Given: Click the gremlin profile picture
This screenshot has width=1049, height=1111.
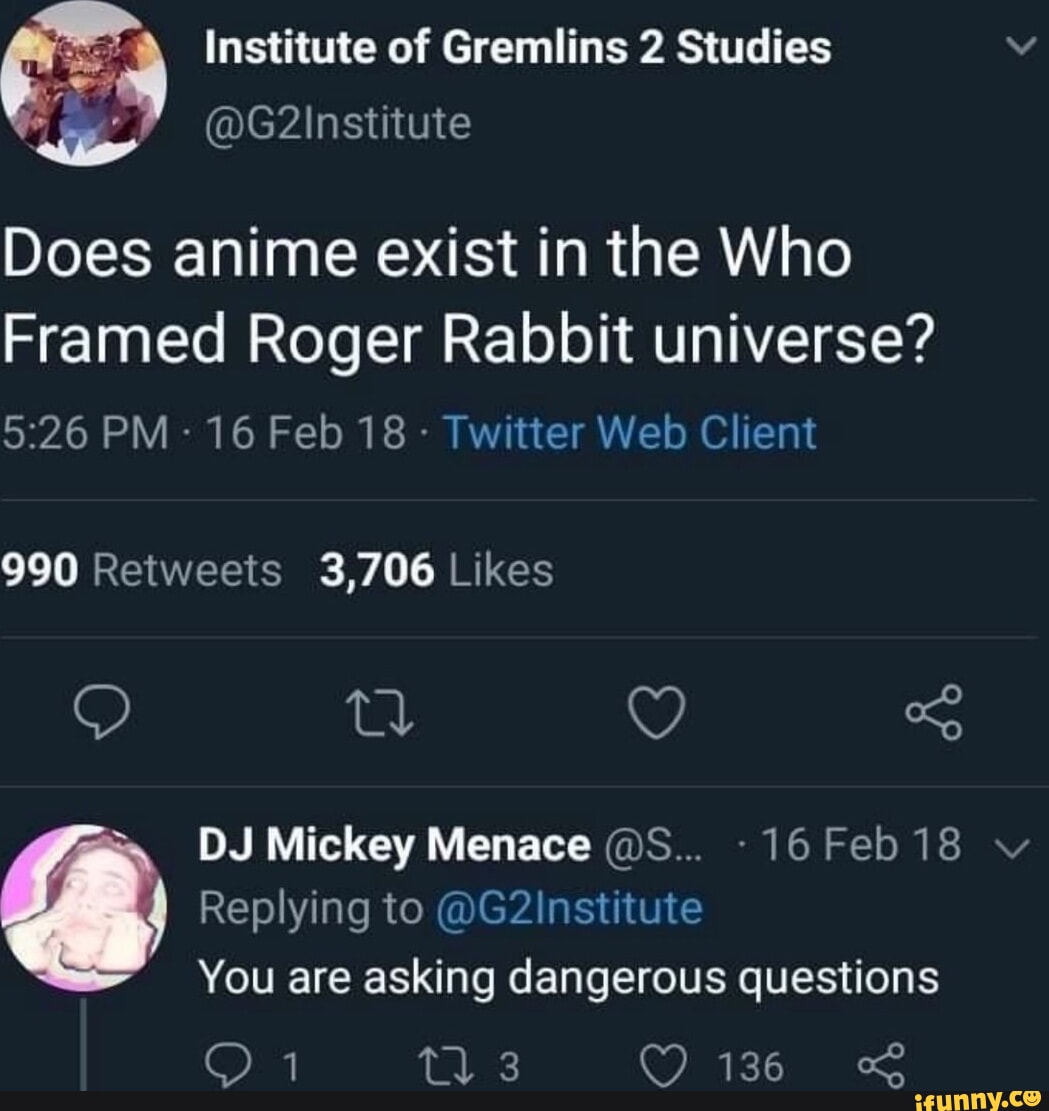Looking at the screenshot, I should pos(84,82).
